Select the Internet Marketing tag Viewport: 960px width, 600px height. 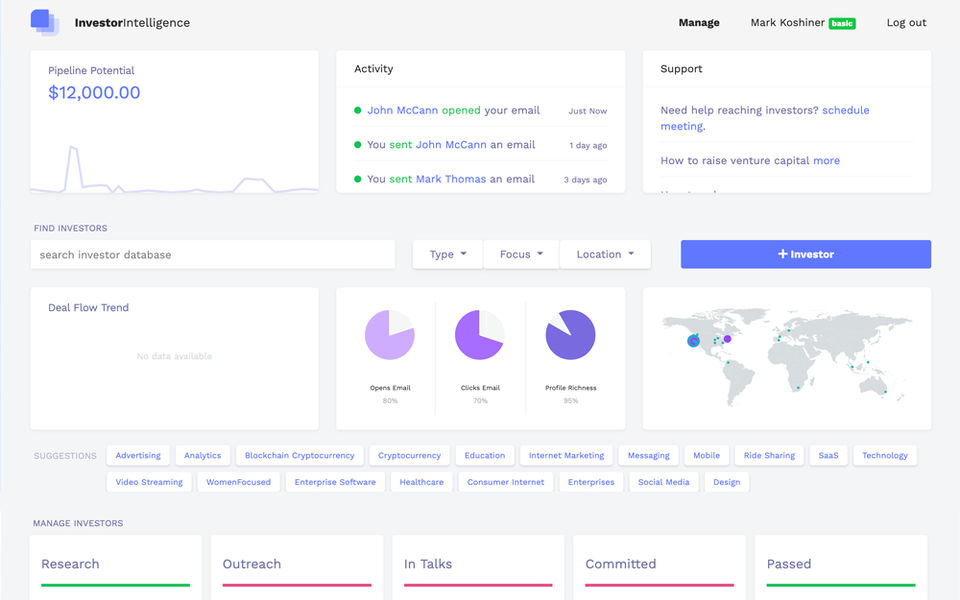[566, 456]
